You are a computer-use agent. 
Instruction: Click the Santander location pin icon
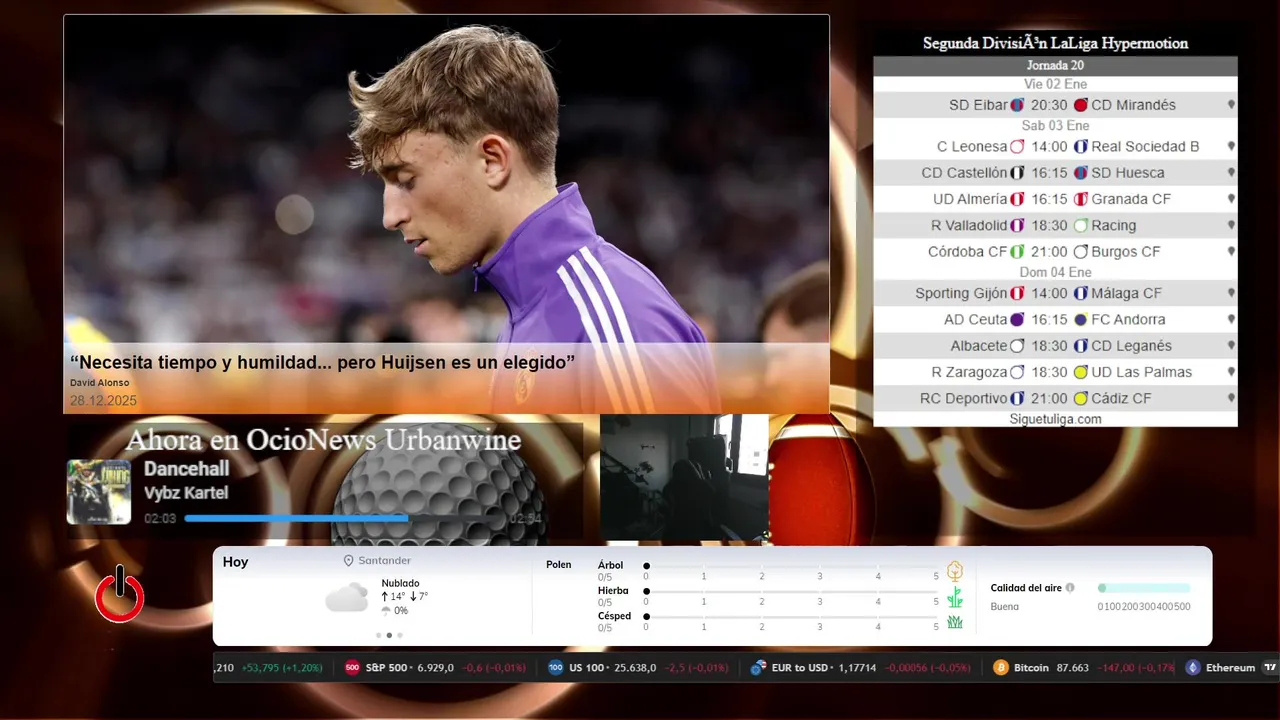[x=349, y=561]
